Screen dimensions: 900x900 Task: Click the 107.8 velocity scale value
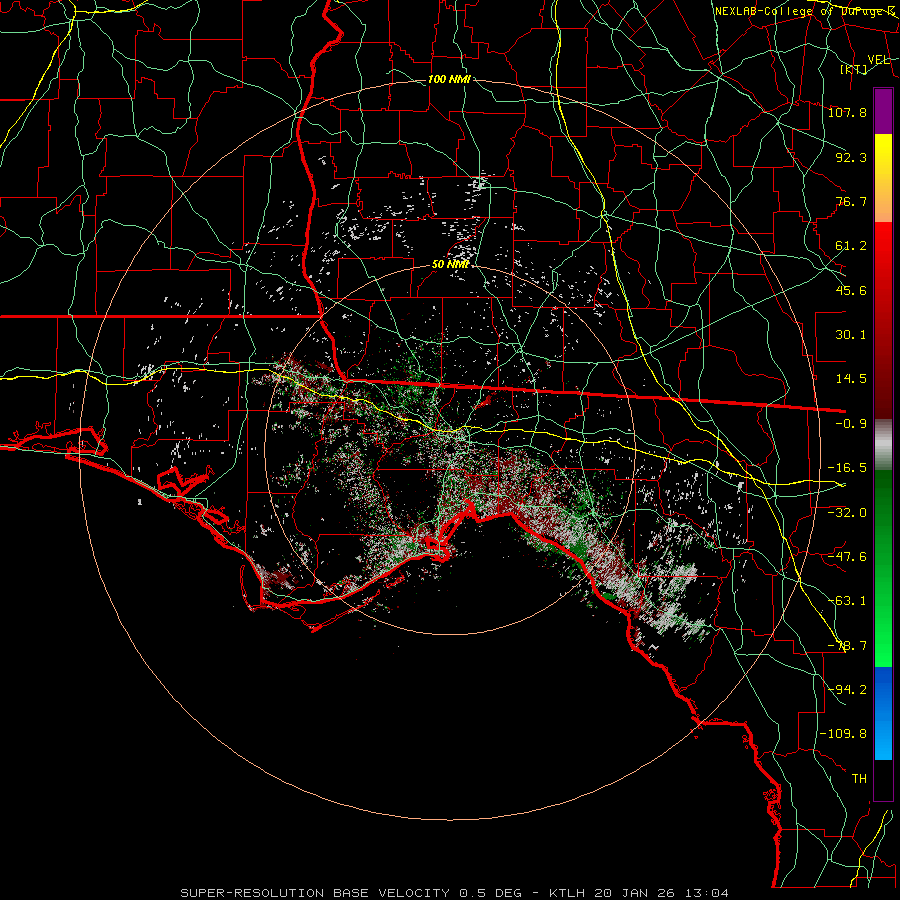pyautogui.click(x=847, y=112)
